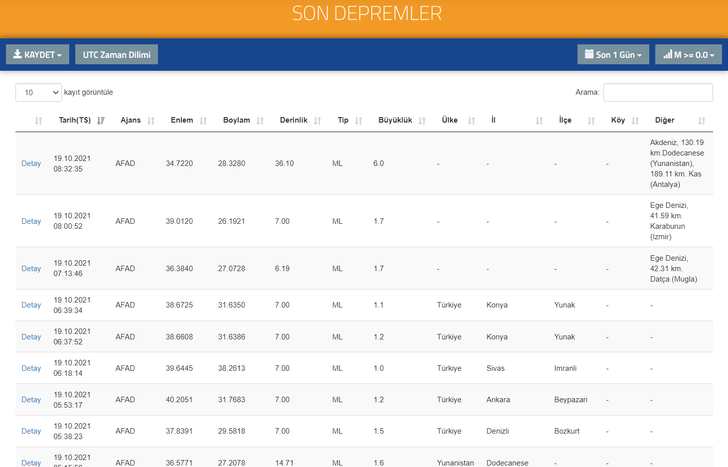Select longitude value 29.5818
The image size is (728, 467).
[x=232, y=431]
